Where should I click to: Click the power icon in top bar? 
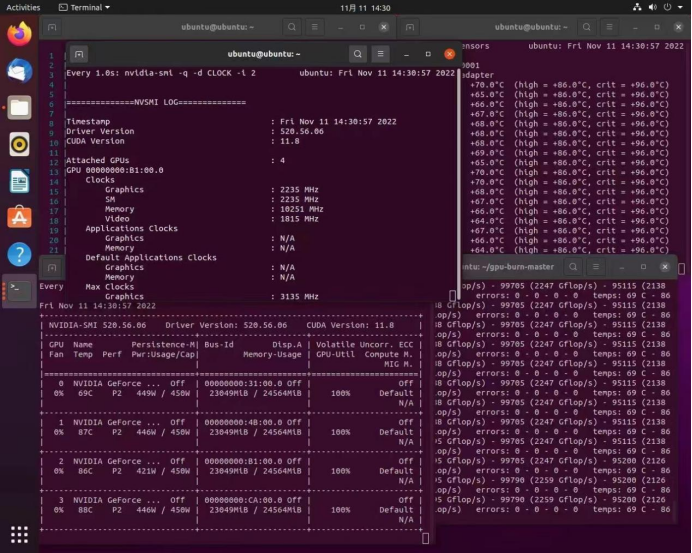coord(667,7)
